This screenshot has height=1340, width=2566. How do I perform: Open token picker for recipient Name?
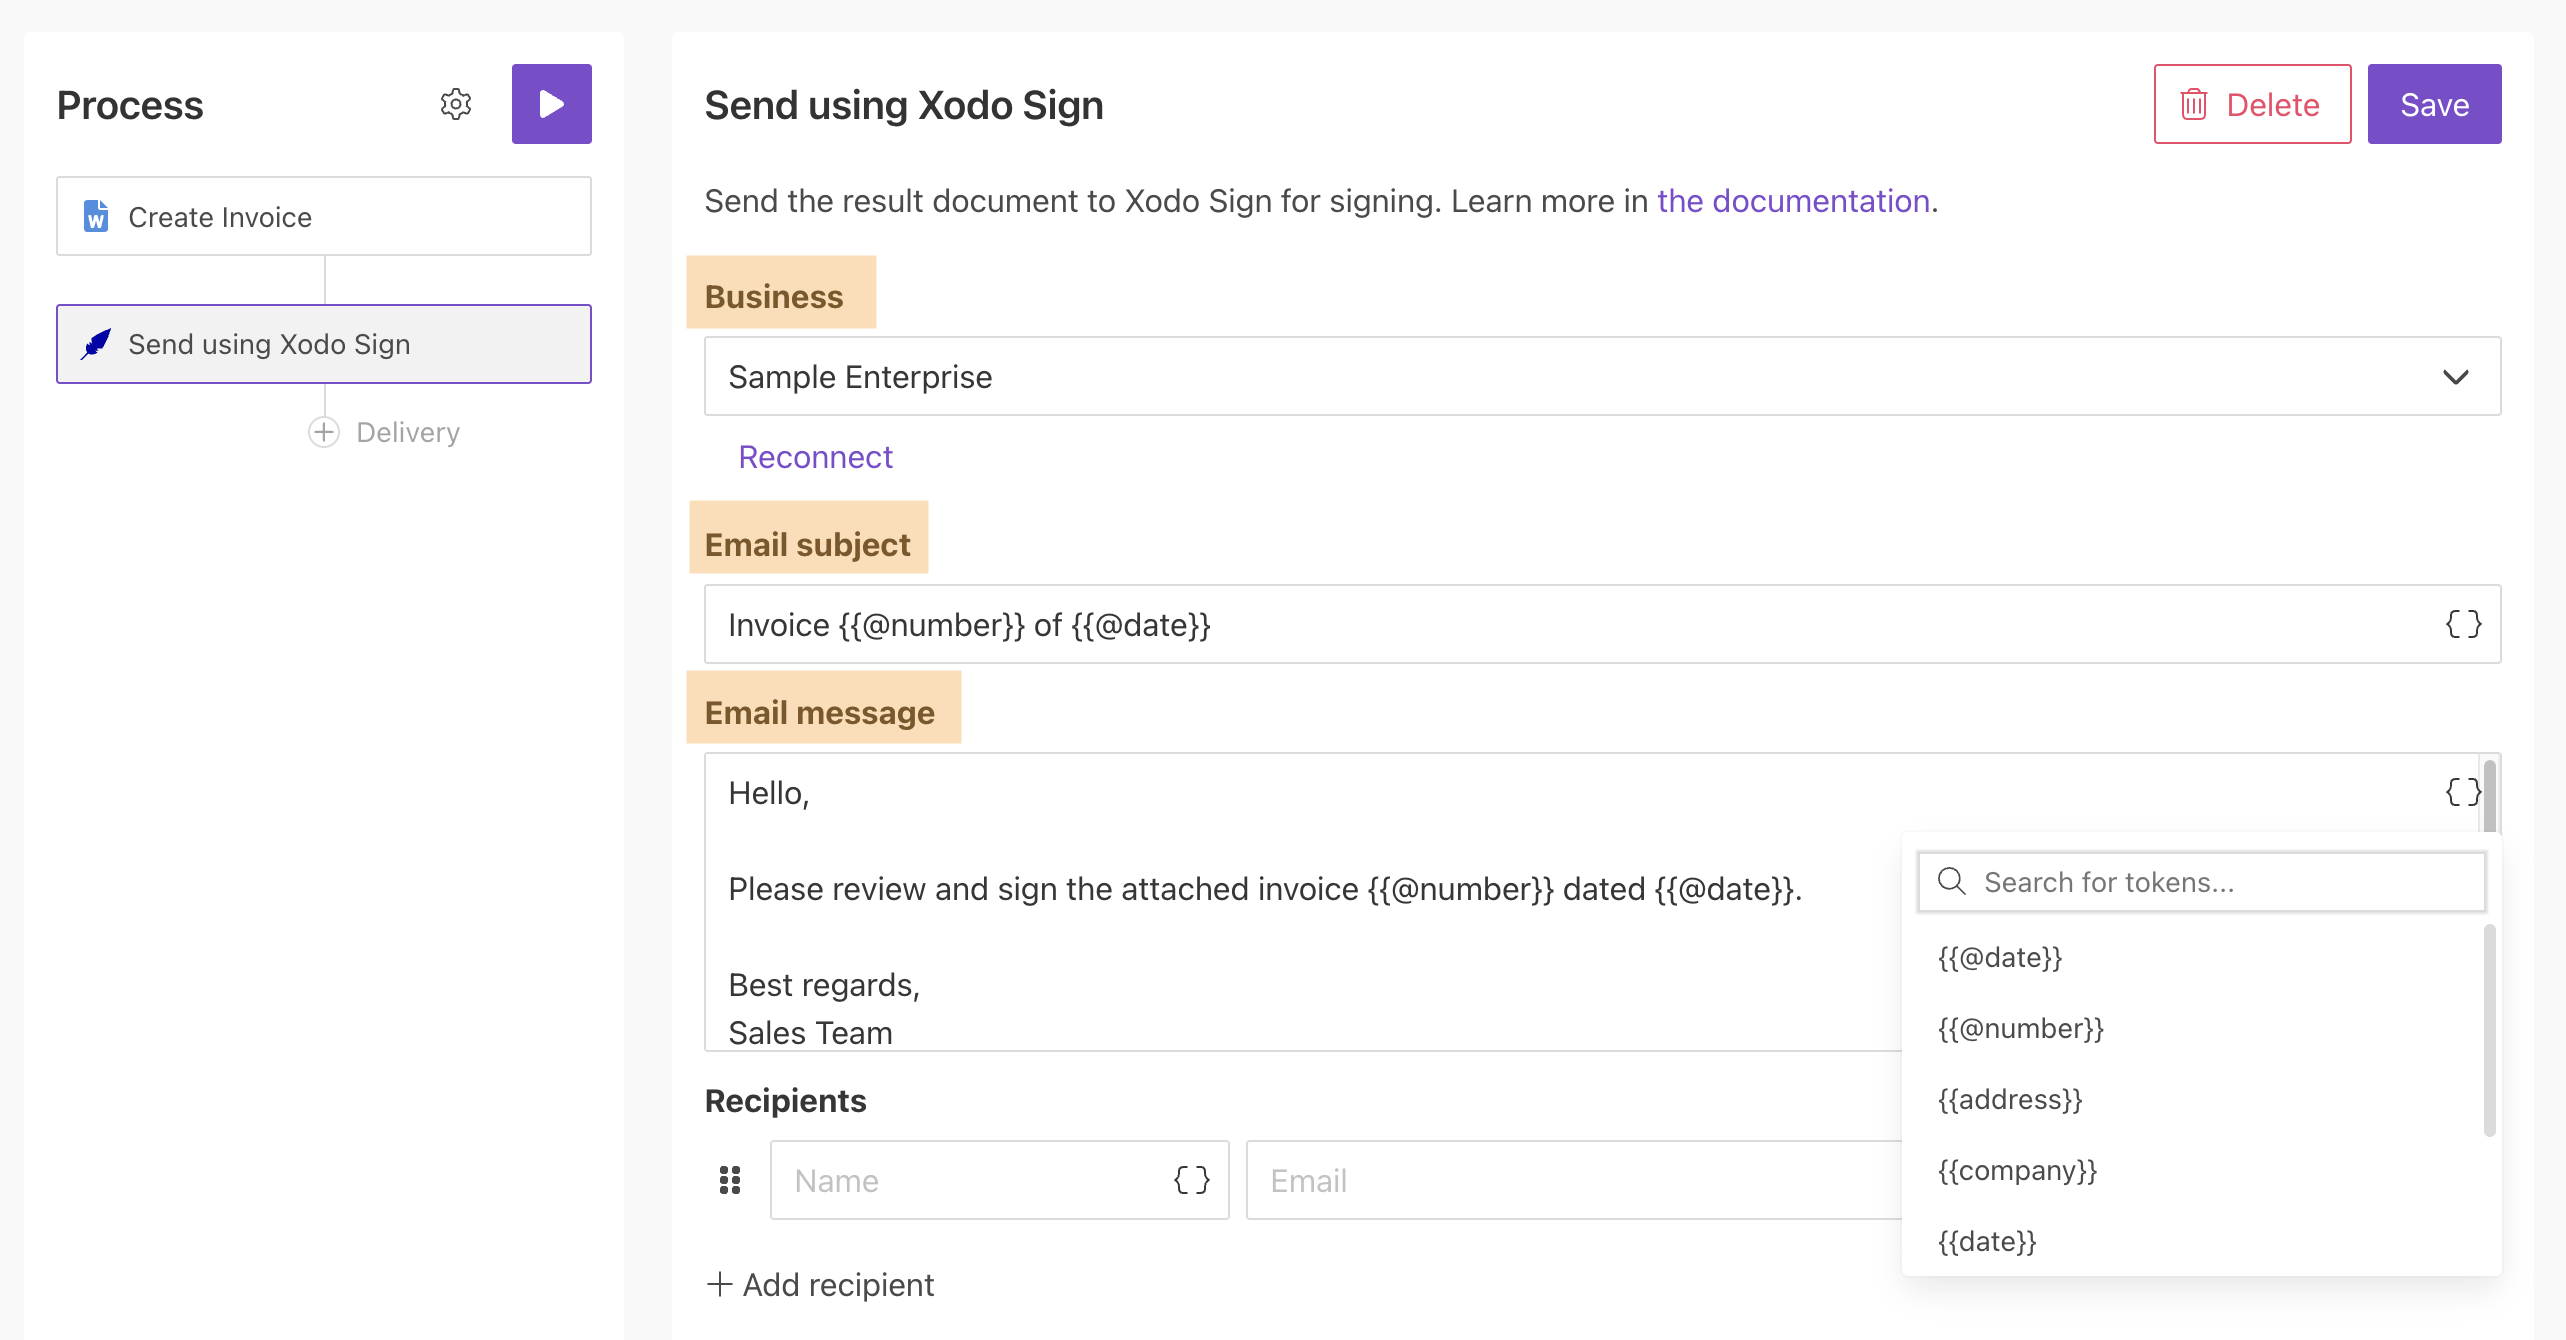tap(1191, 1180)
